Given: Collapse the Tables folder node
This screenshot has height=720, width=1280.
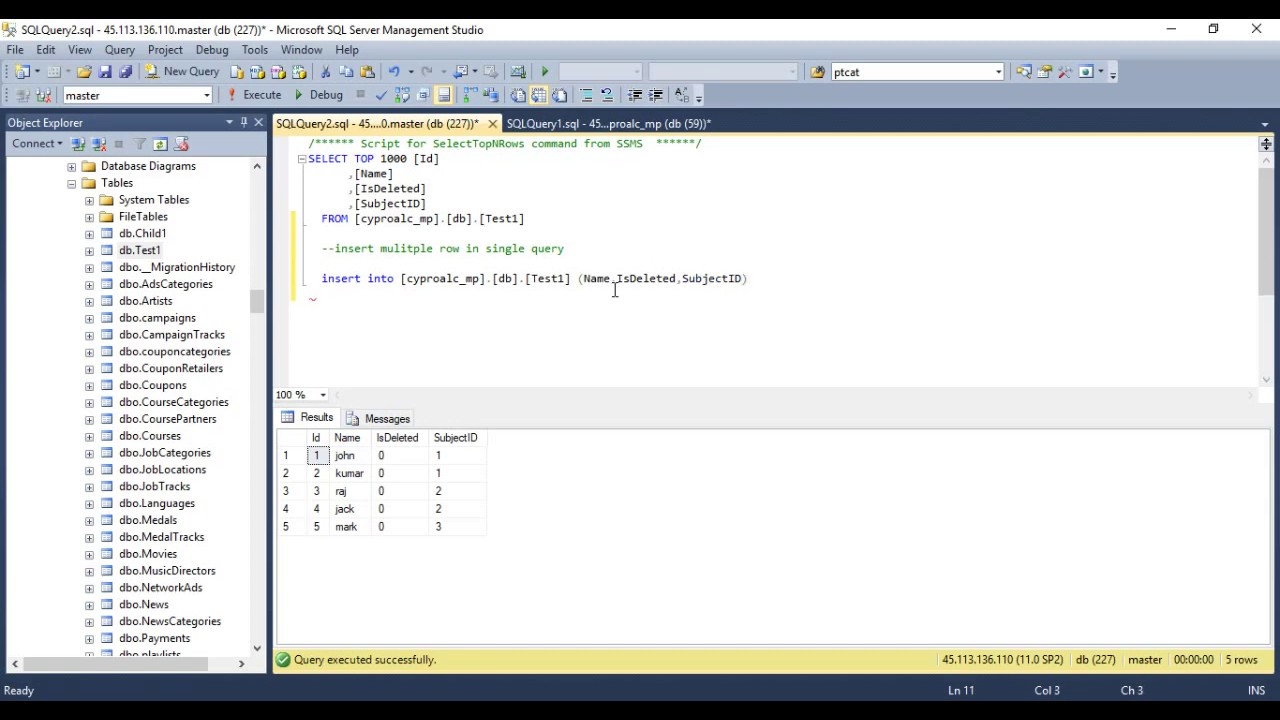Looking at the screenshot, I should coord(72,183).
